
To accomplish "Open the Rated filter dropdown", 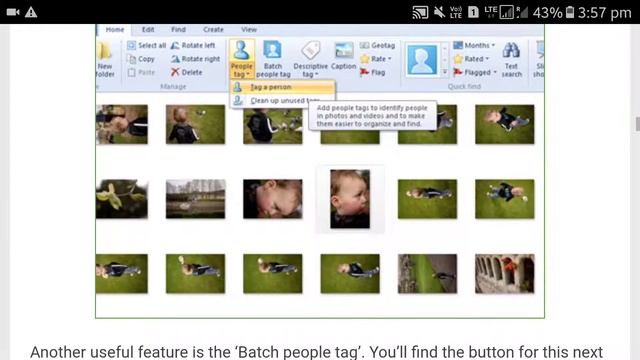I will pyautogui.click(x=471, y=59).
